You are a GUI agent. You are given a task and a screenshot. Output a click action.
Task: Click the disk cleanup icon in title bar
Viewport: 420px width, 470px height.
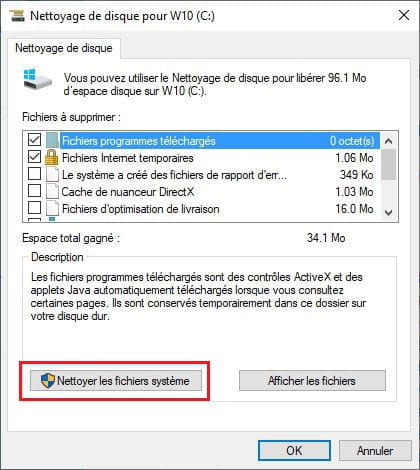[x=17, y=15]
